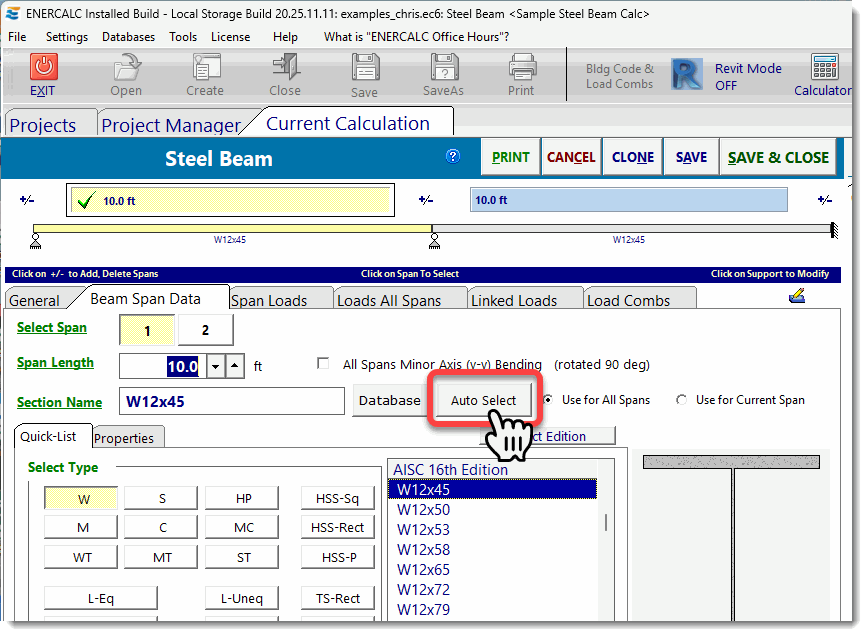The image size is (867, 636).
Task: Check All Spans Minor Axis Bending box
Action: click(x=323, y=363)
